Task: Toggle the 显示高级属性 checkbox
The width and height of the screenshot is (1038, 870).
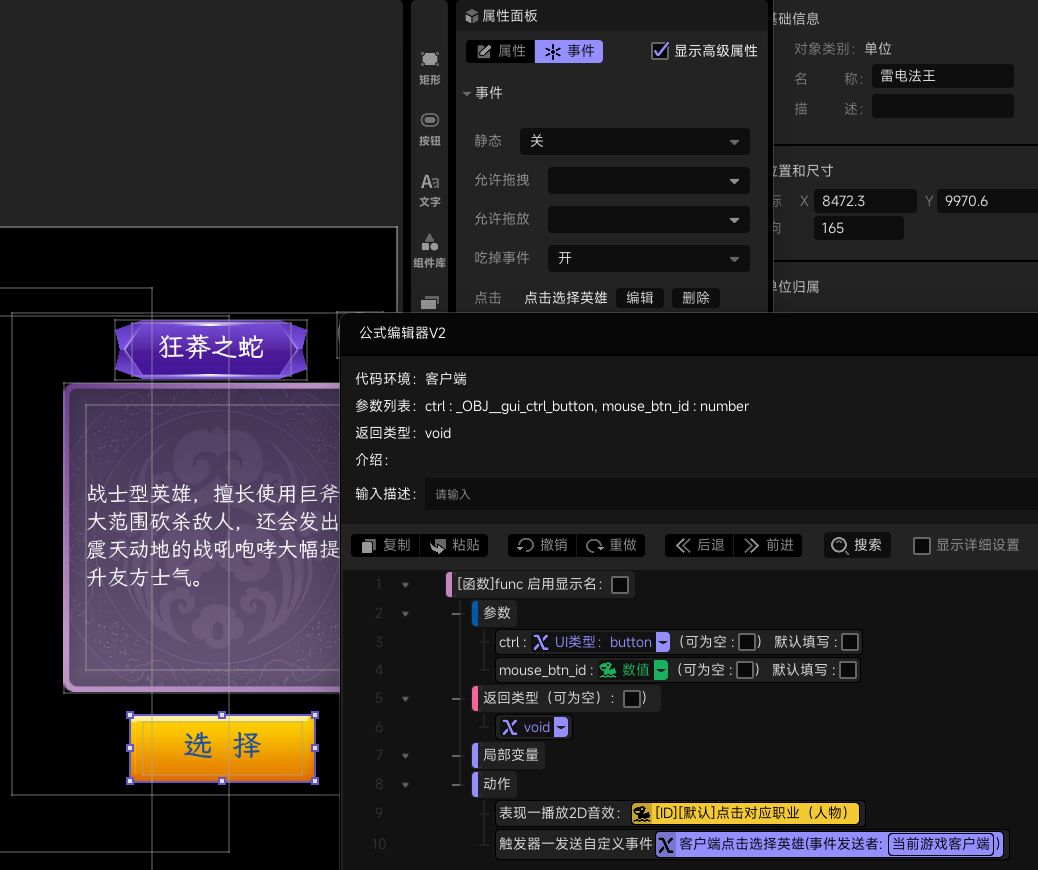Action: (x=660, y=51)
